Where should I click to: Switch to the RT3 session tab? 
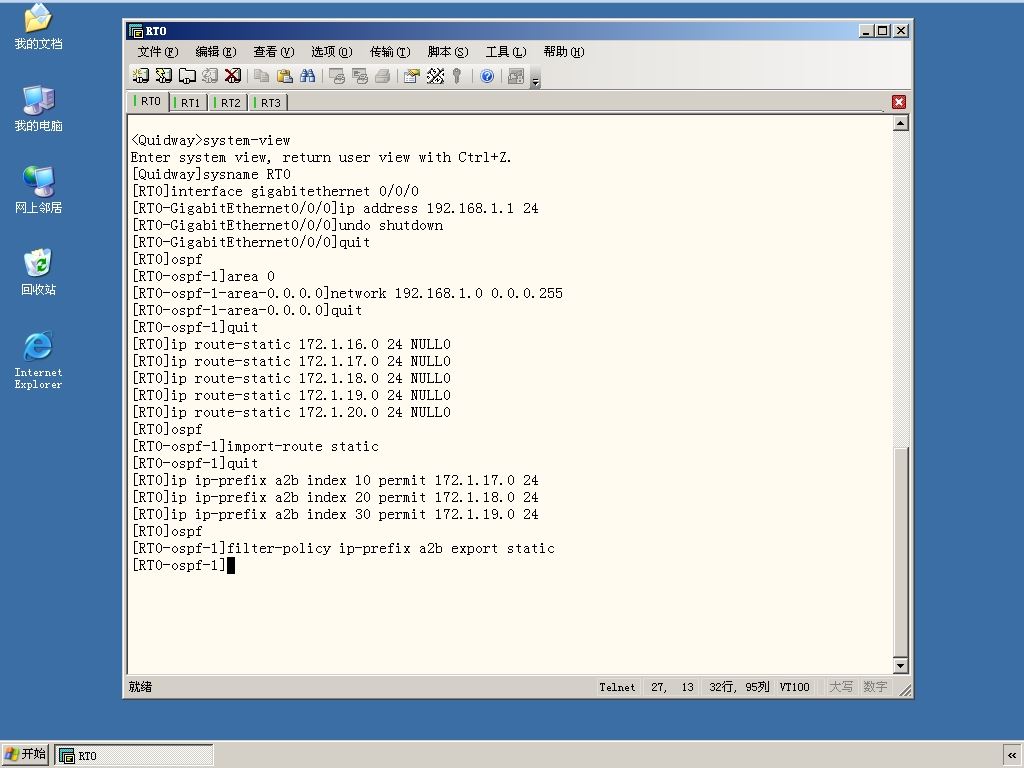tap(268, 103)
